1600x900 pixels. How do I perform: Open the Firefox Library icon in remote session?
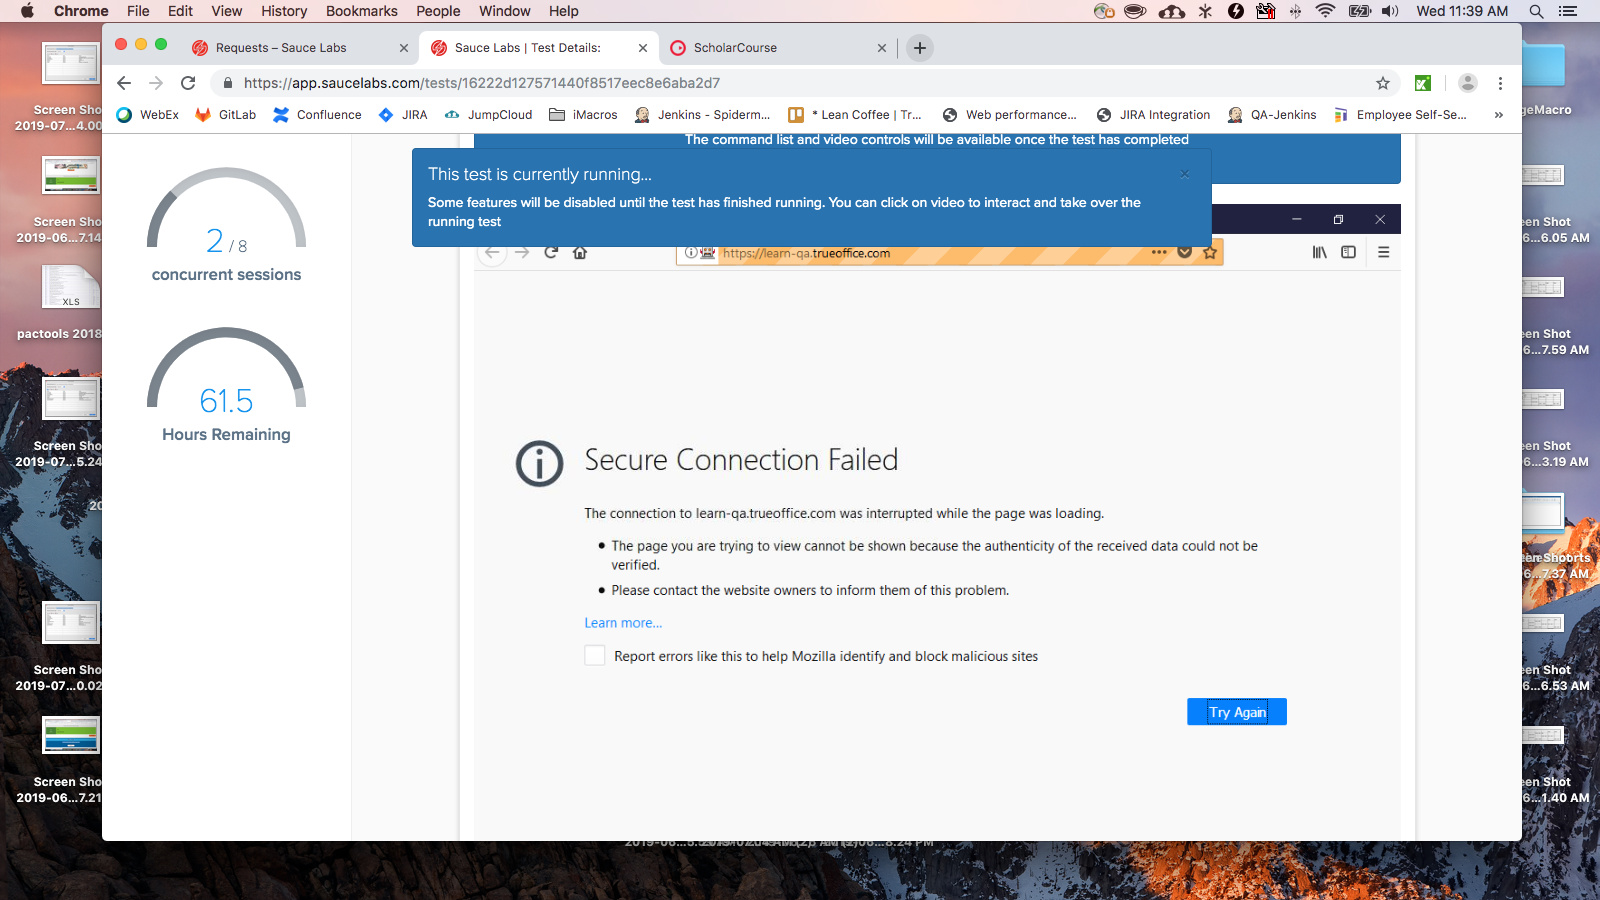coord(1320,253)
